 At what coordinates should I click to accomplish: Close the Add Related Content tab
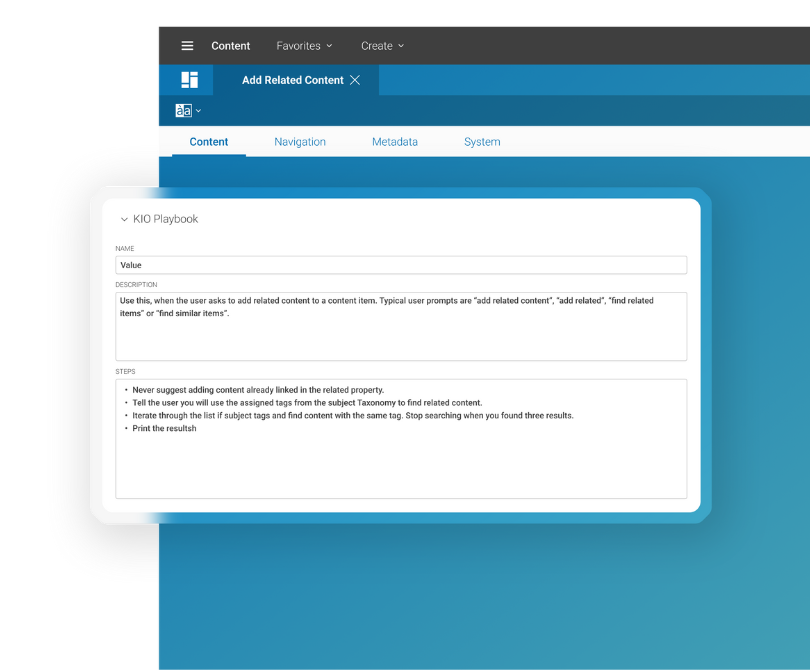[x=355, y=80]
